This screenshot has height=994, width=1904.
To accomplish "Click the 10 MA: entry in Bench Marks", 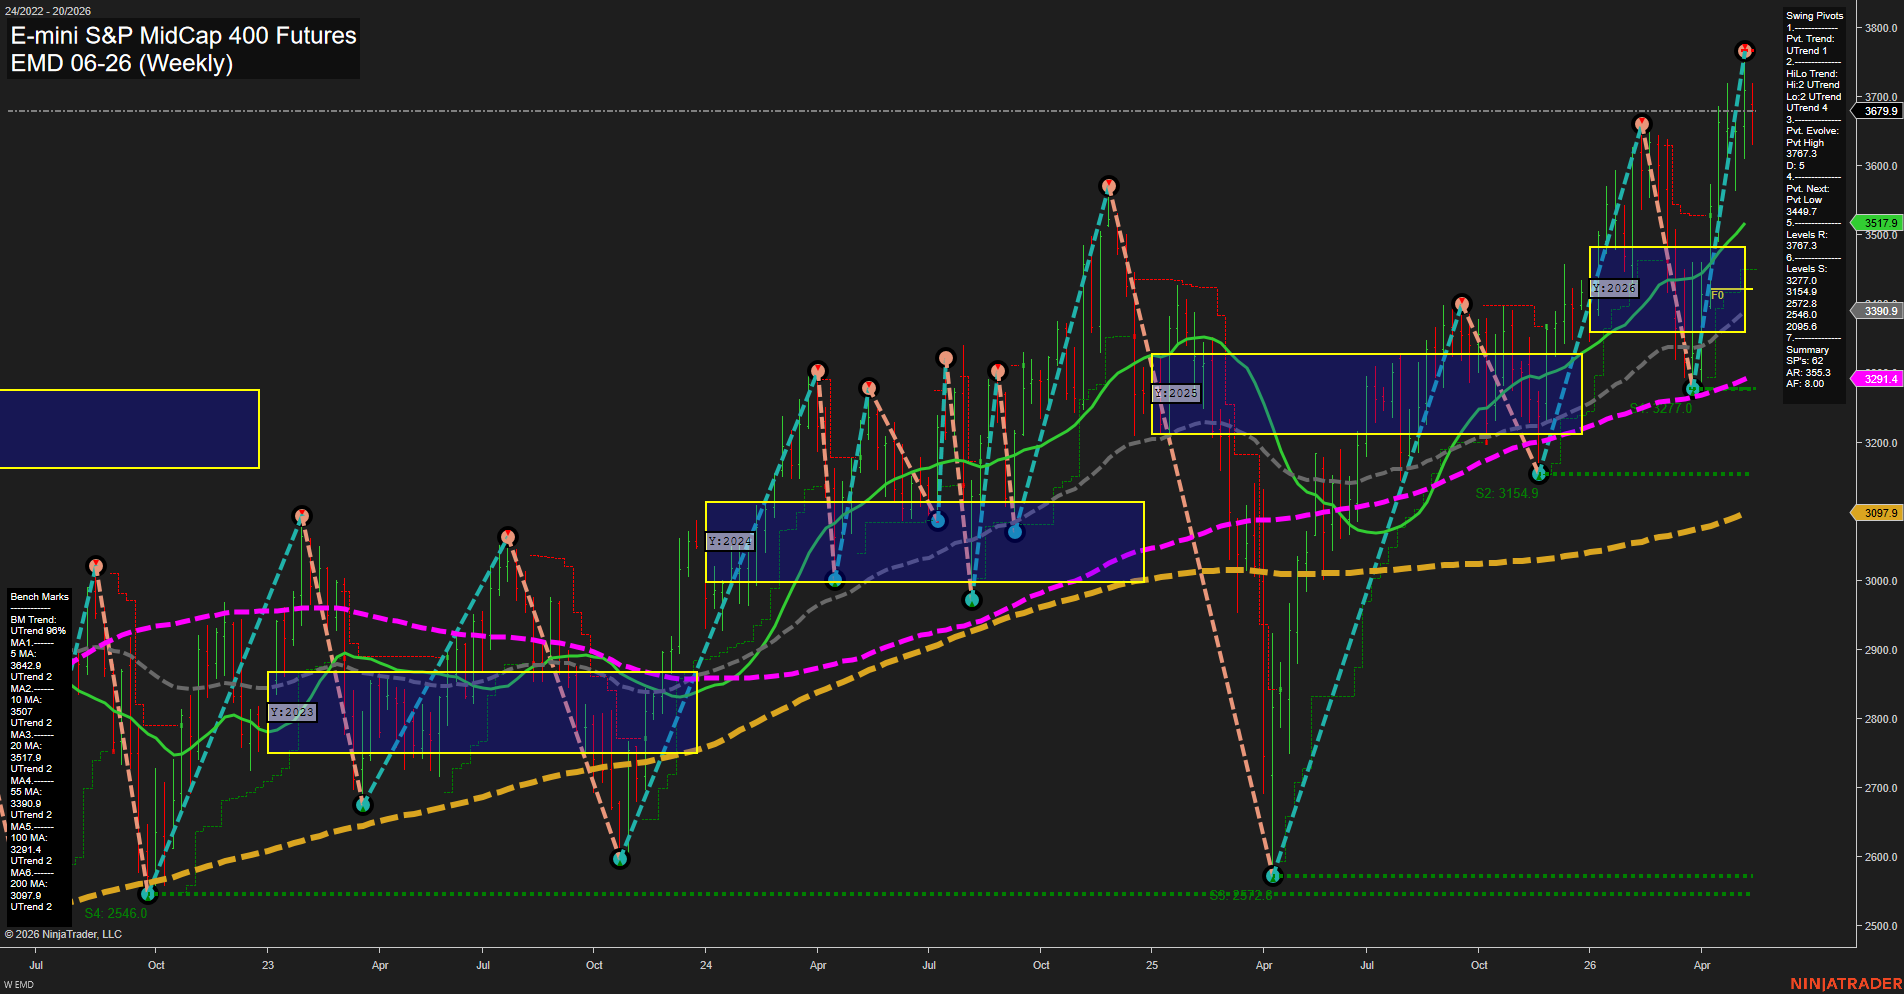I will (25, 700).
